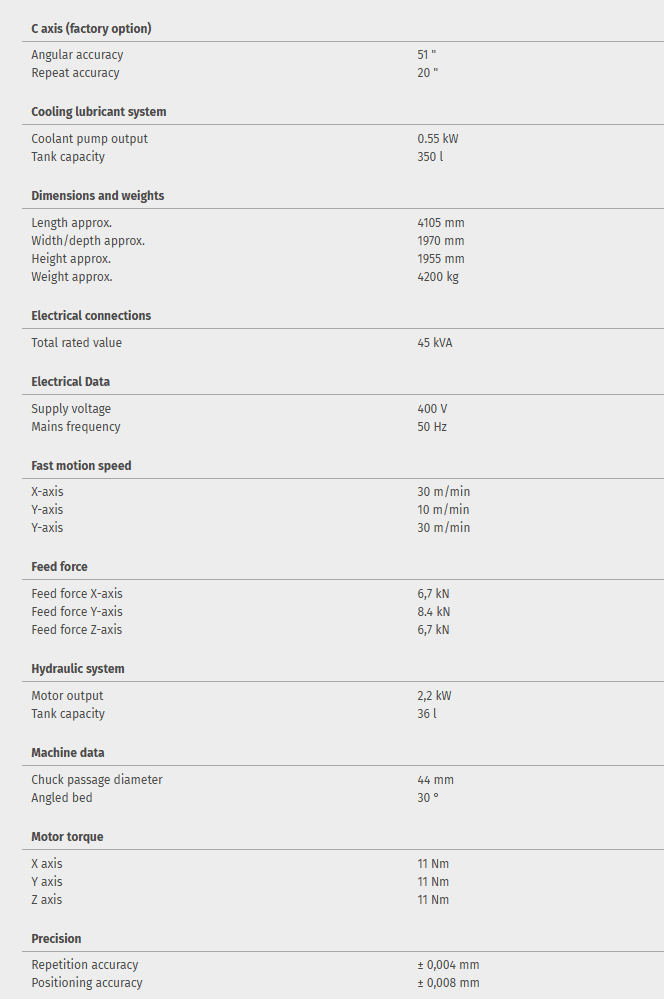Click the Repeat accuracy value 20"
Image resolution: width=664 pixels, height=999 pixels.
tap(427, 73)
